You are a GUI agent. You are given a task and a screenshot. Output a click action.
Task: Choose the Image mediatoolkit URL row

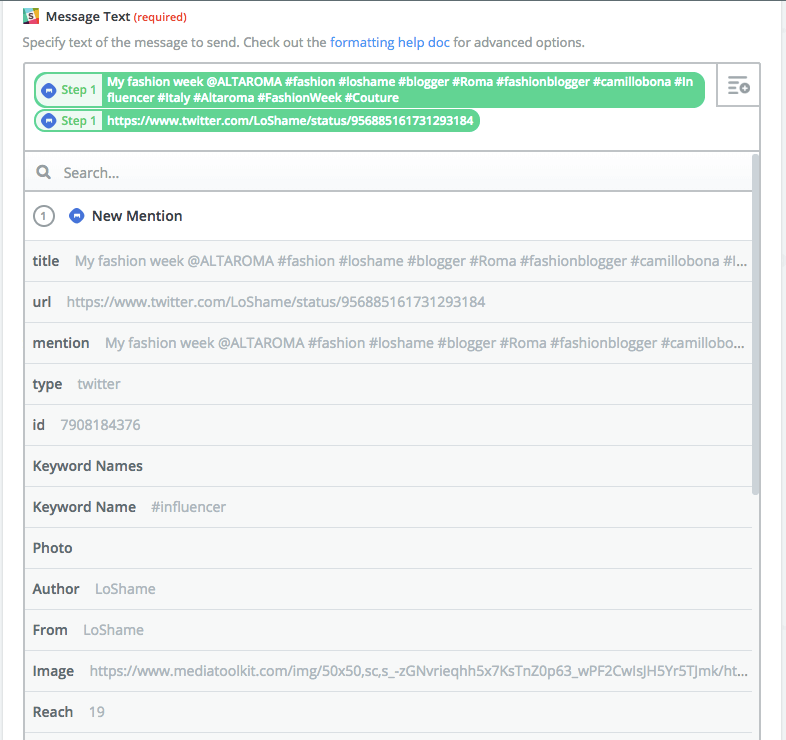[388, 671]
